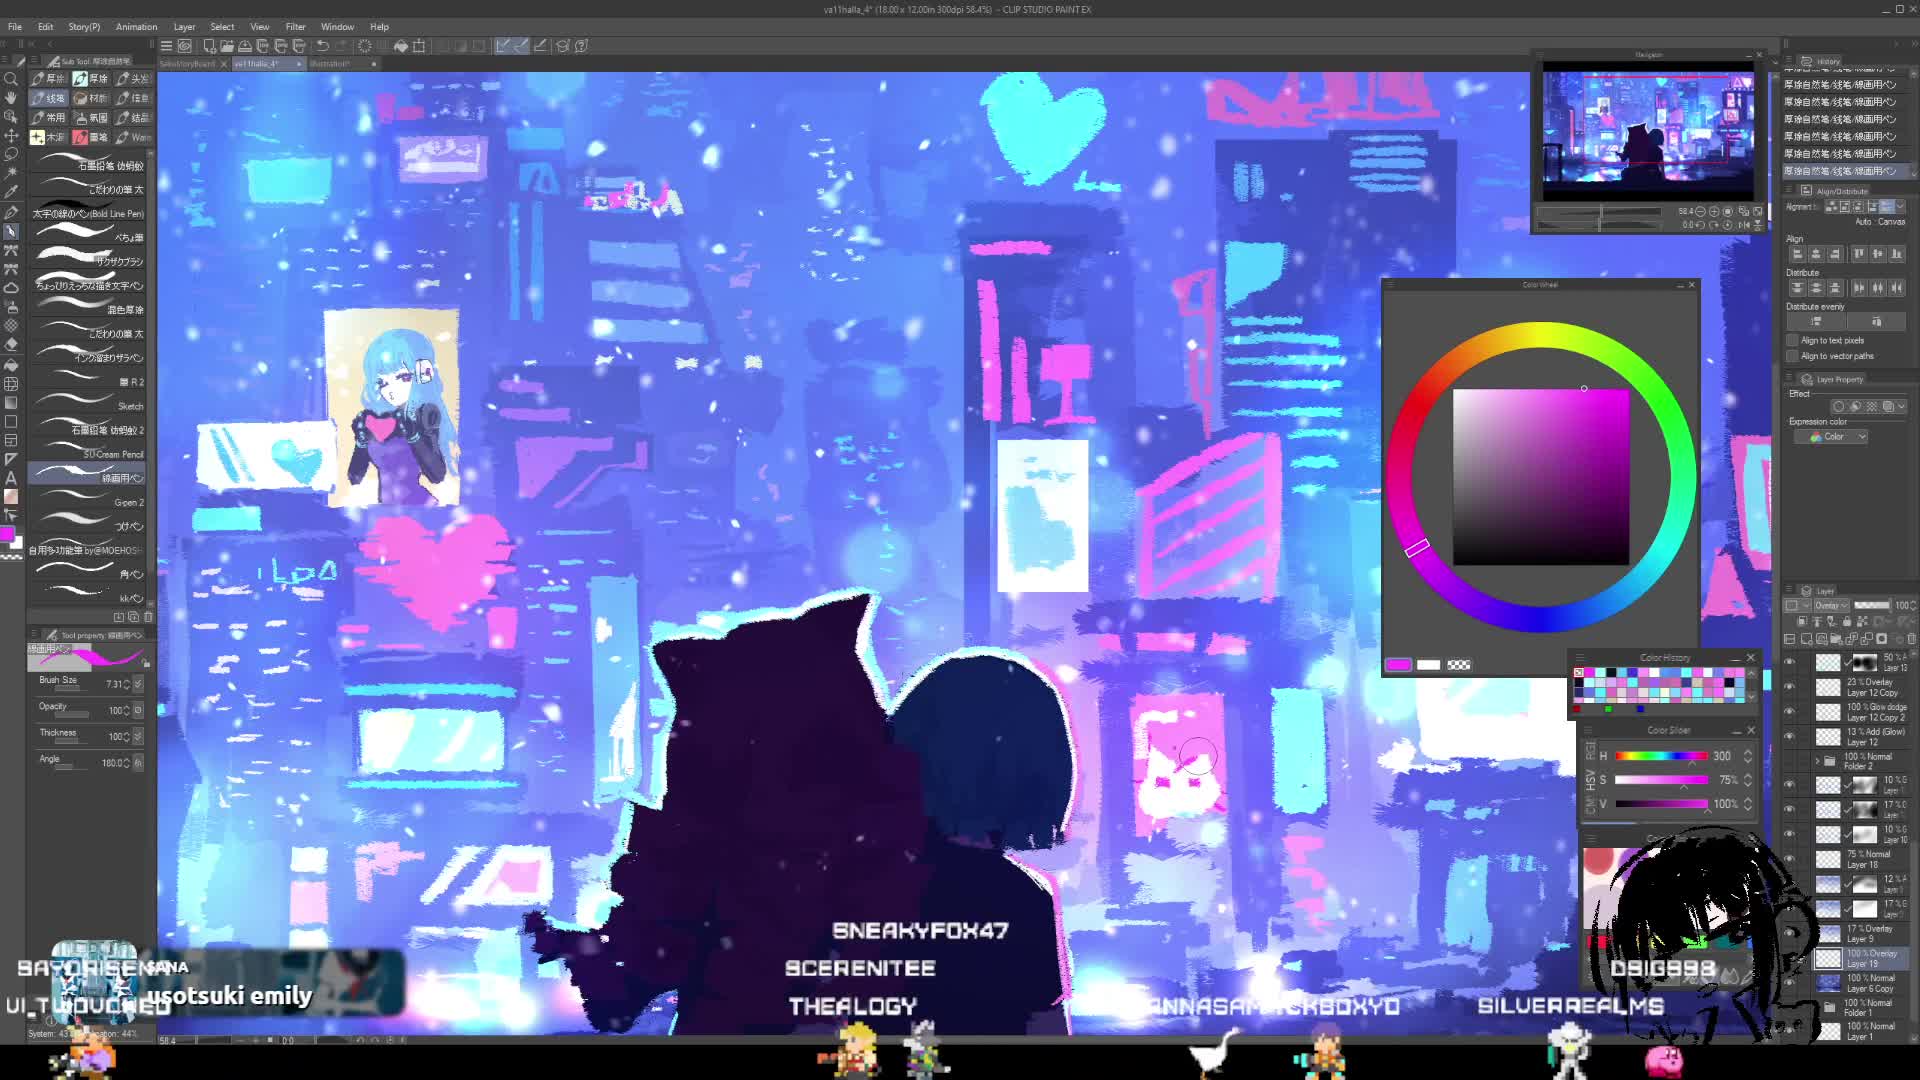
Task: Click the Undo arrow in command bar
Action: pyautogui.click(x=322, y=46)
